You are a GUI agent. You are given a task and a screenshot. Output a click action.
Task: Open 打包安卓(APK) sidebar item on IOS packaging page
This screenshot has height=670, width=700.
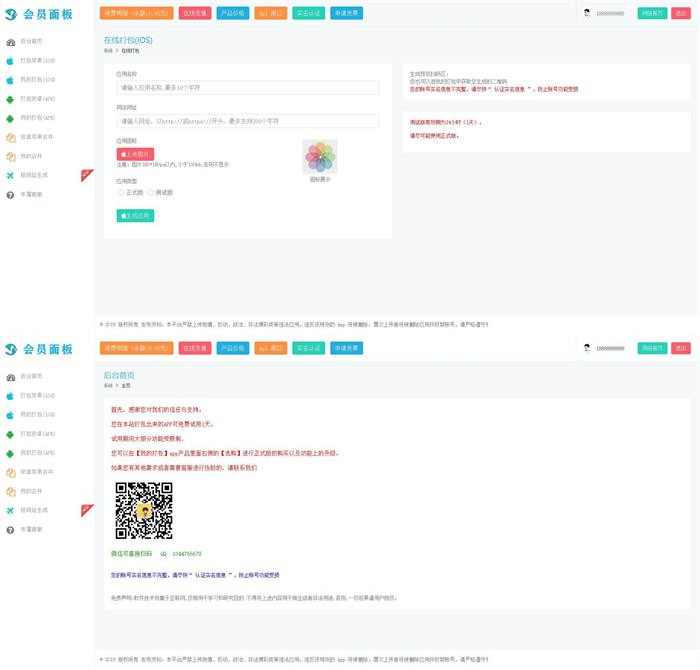click(38, 99)
